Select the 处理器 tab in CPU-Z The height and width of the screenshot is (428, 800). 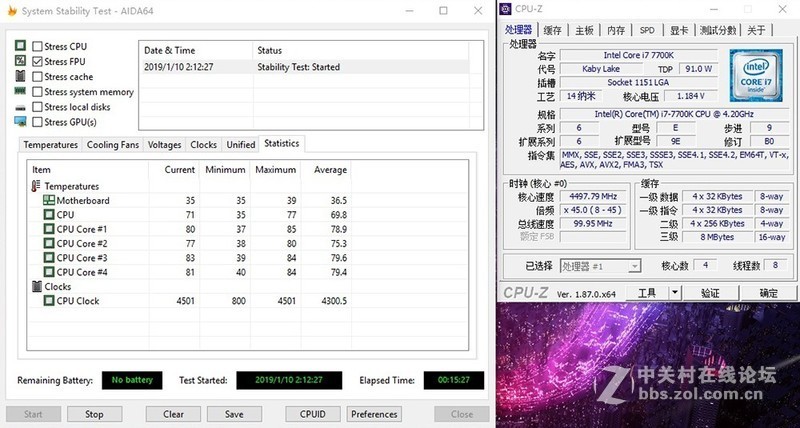click(518, 30)
